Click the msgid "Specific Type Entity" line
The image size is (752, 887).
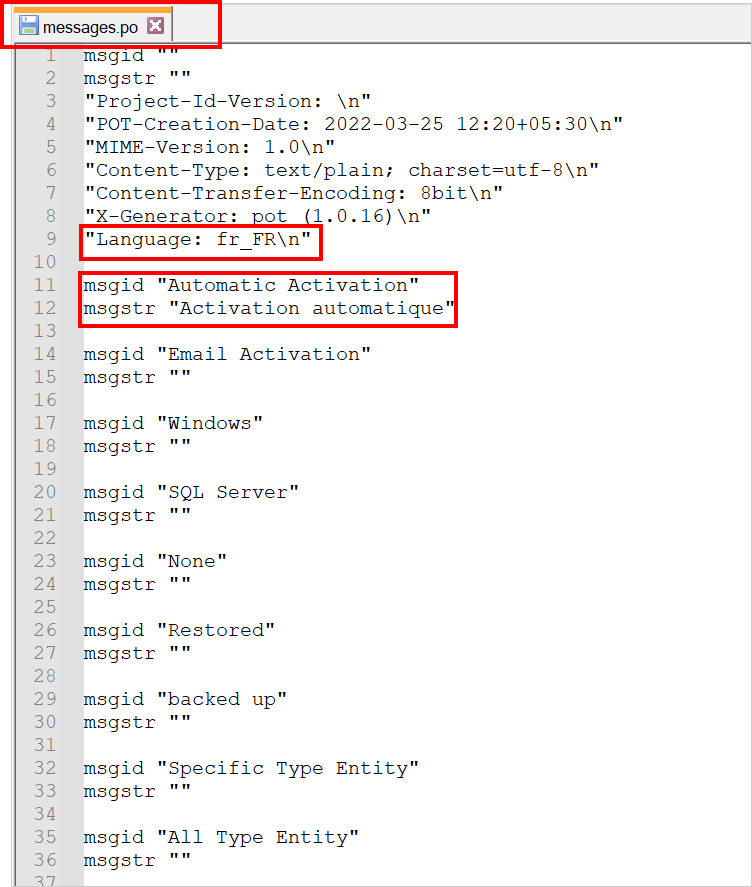click(251, 768)
